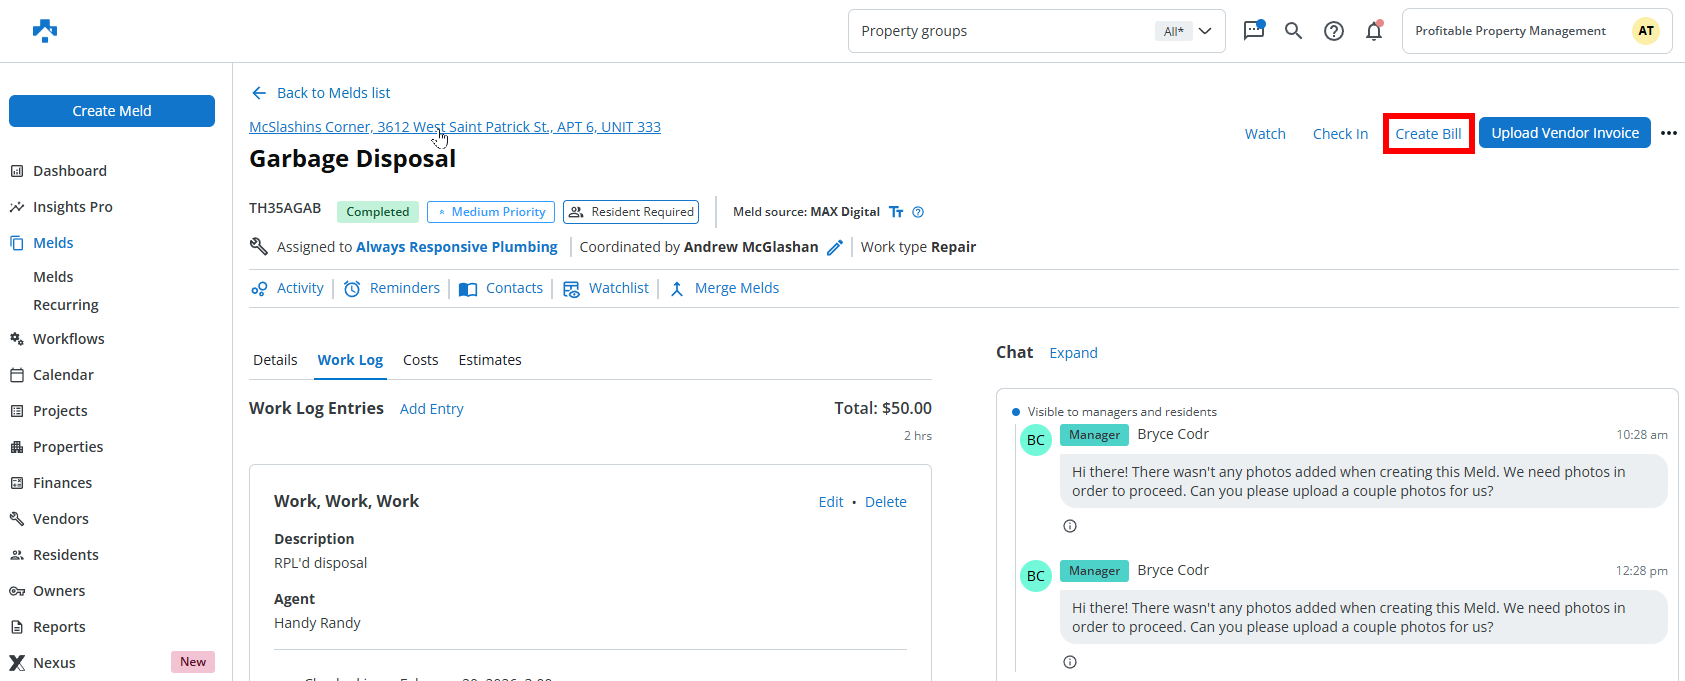Click the three-dot more options icon
This screenshot has width=1685, height=681.
(1668, 133)
